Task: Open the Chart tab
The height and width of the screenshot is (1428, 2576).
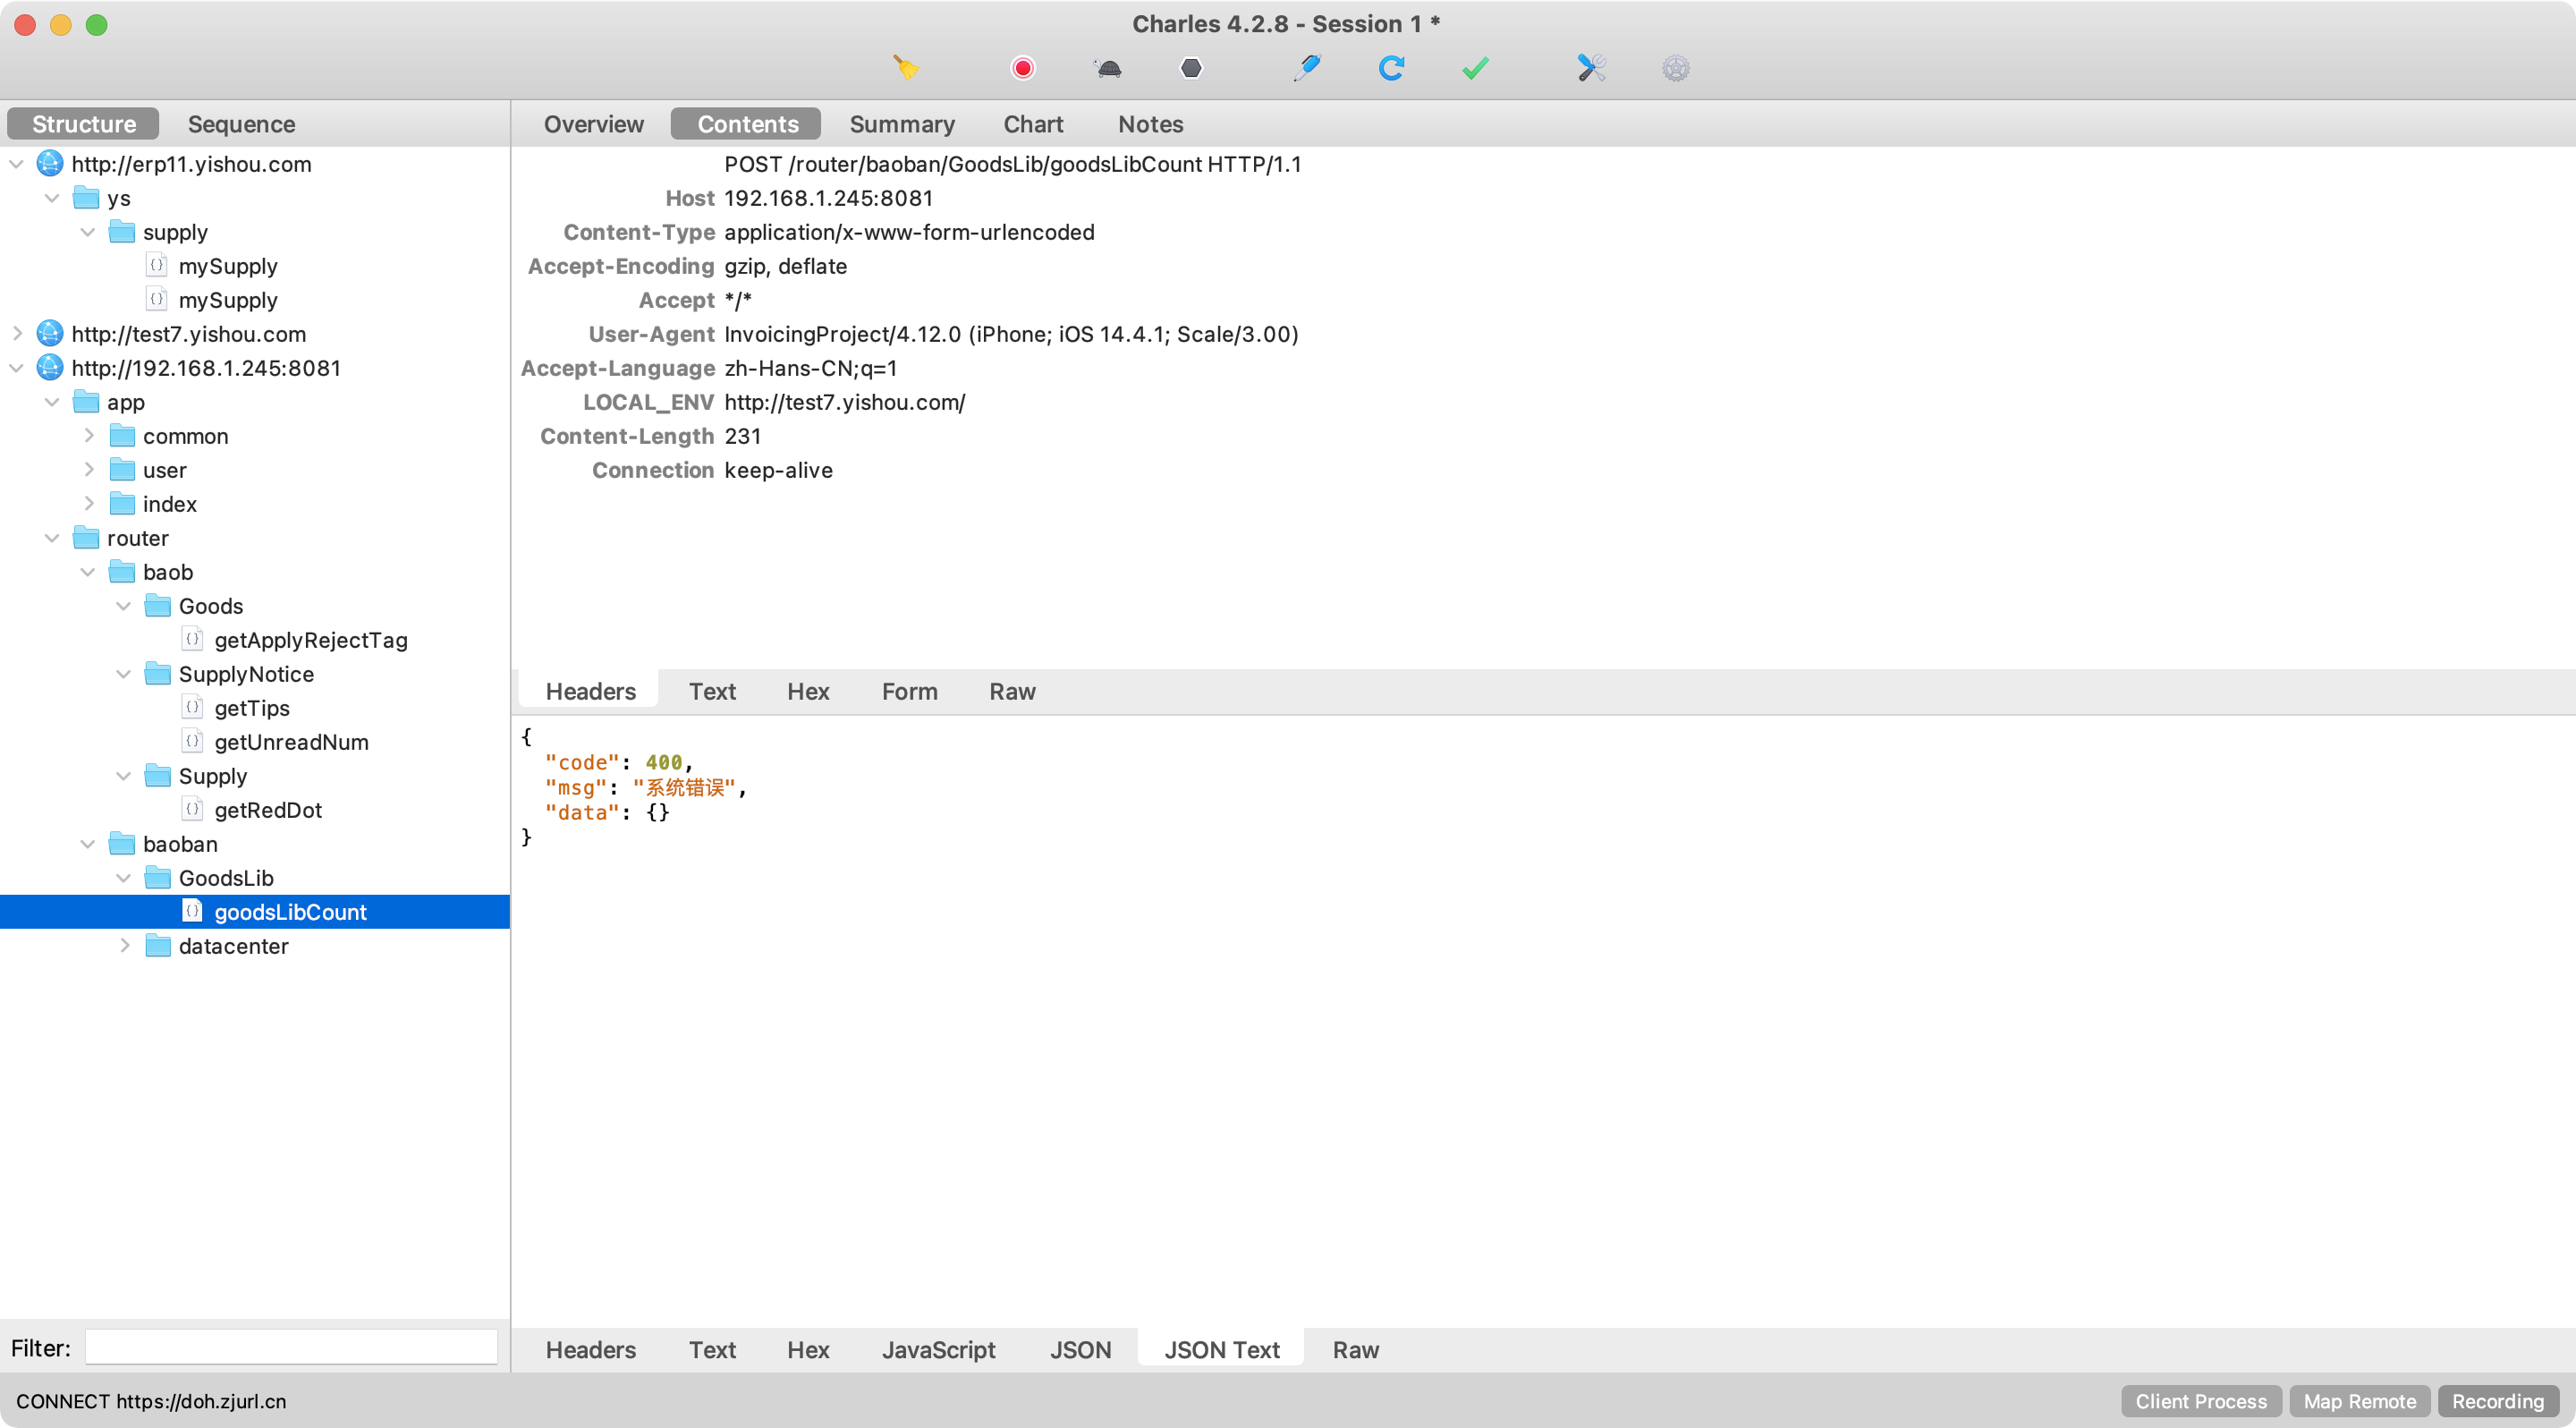Action: pos(1033,124)
